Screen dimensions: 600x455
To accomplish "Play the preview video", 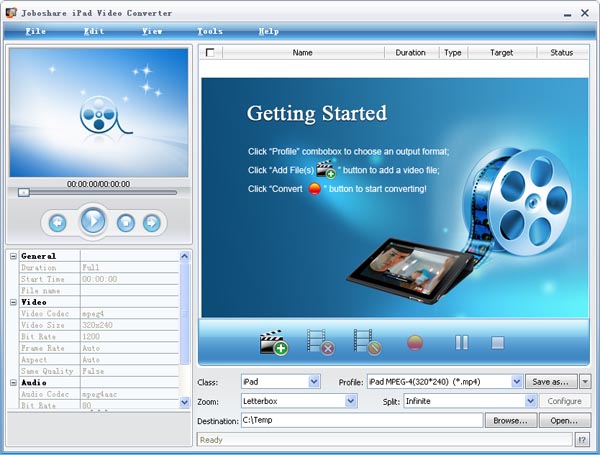I will pos(93,221).
